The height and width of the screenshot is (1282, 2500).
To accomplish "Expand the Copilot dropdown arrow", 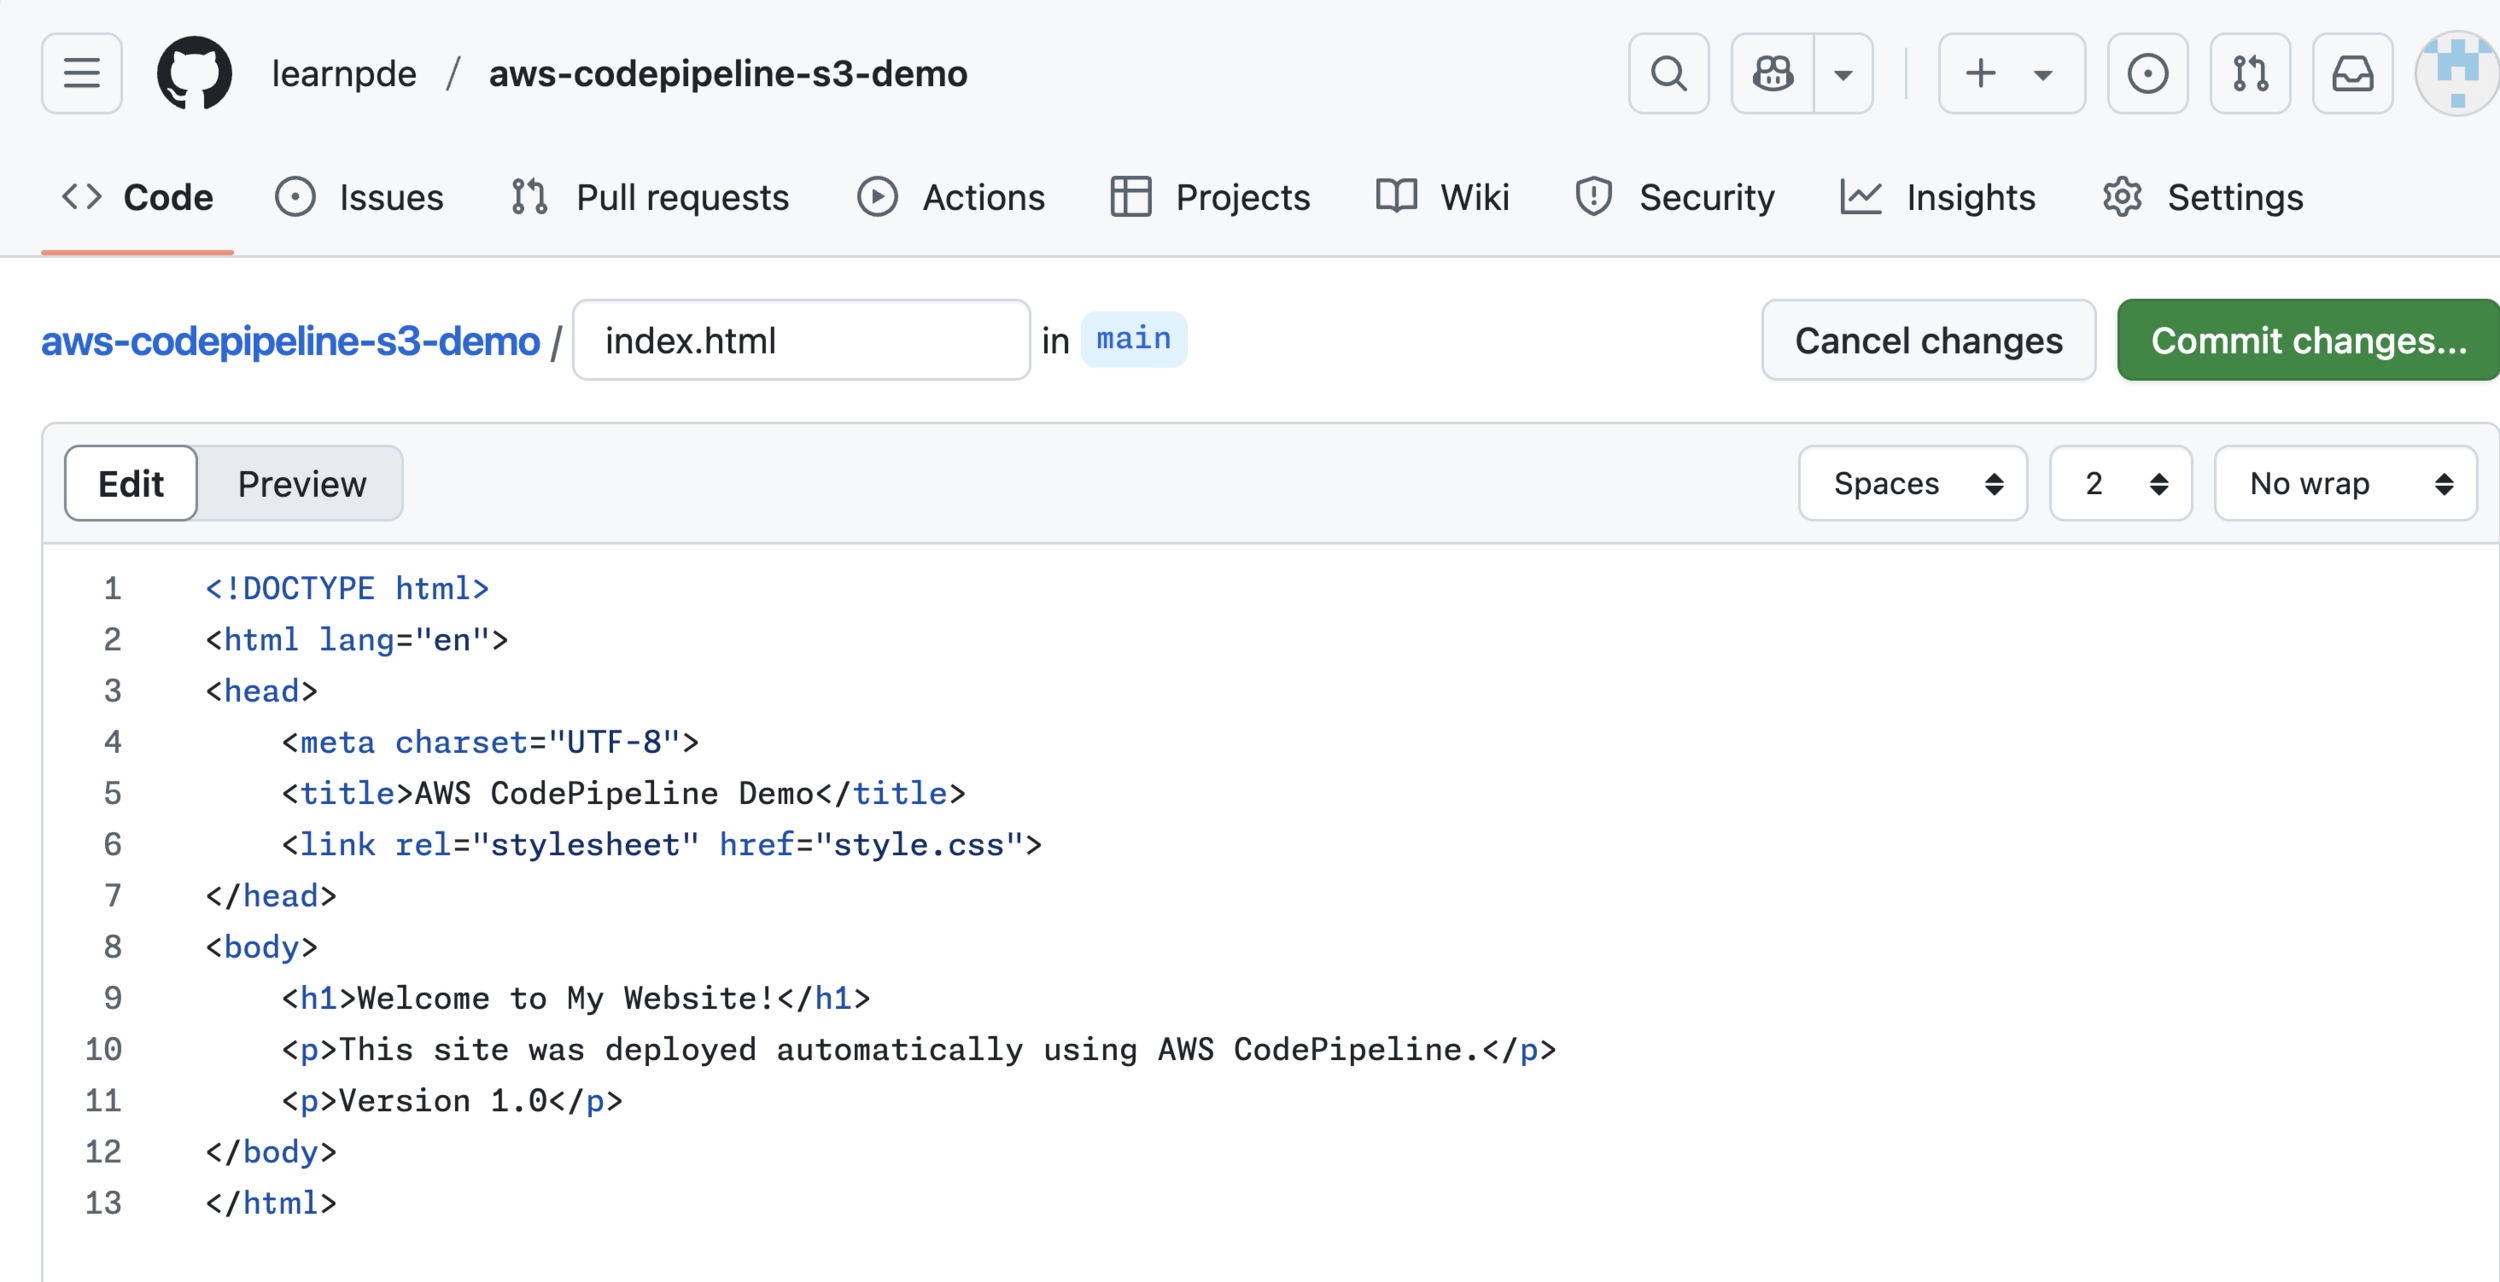I will click(1843, 73).
